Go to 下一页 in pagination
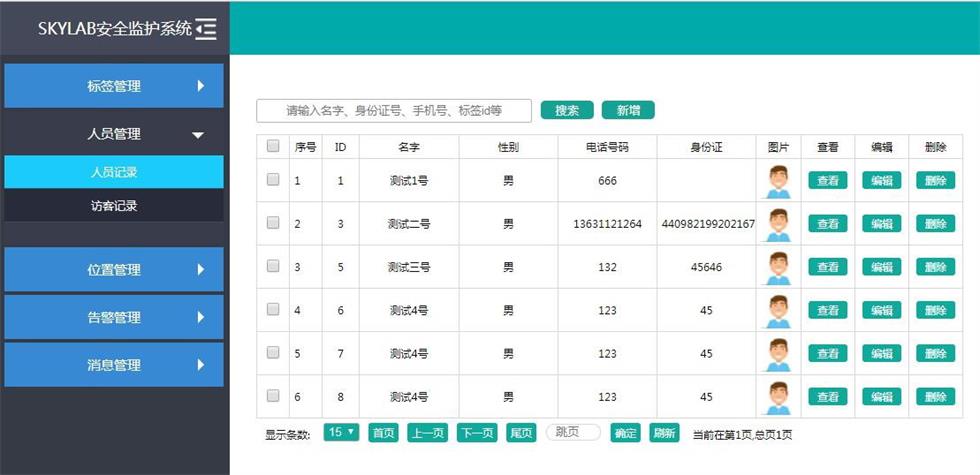This screenshot has height=475, width=980. coord(477,433)
